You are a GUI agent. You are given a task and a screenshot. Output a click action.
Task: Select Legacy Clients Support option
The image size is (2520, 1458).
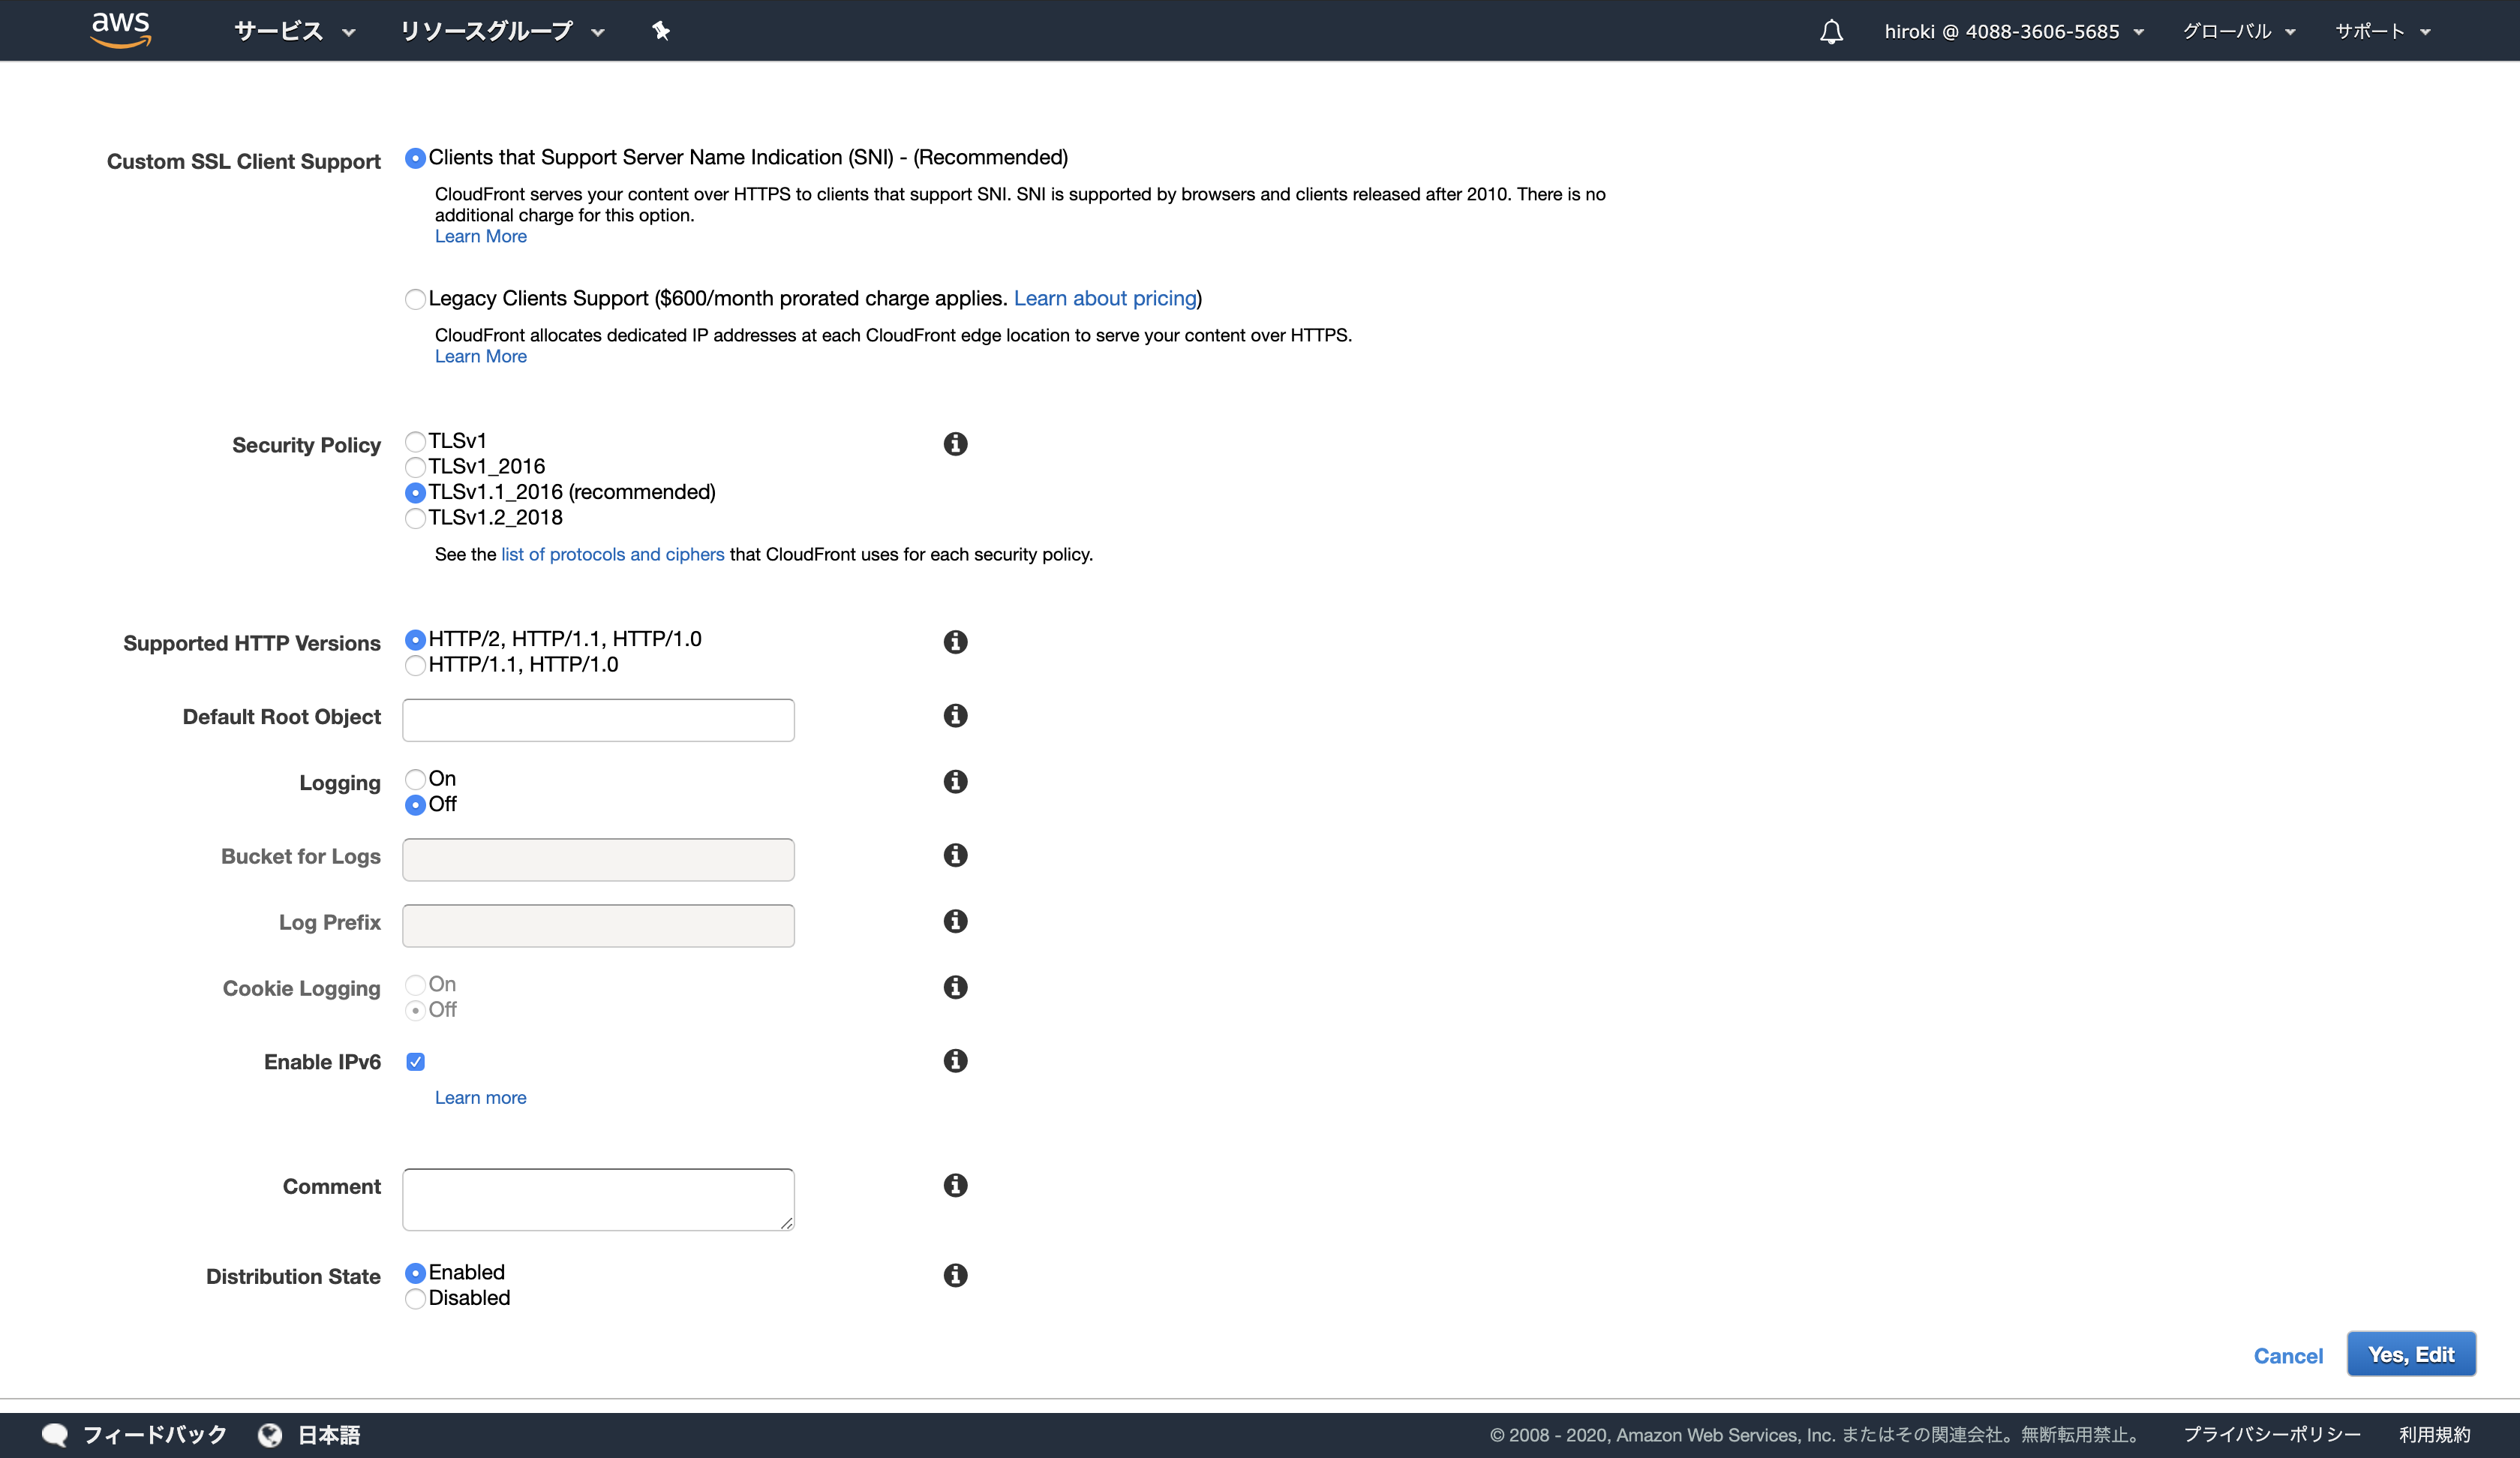[x=415, y=299]
